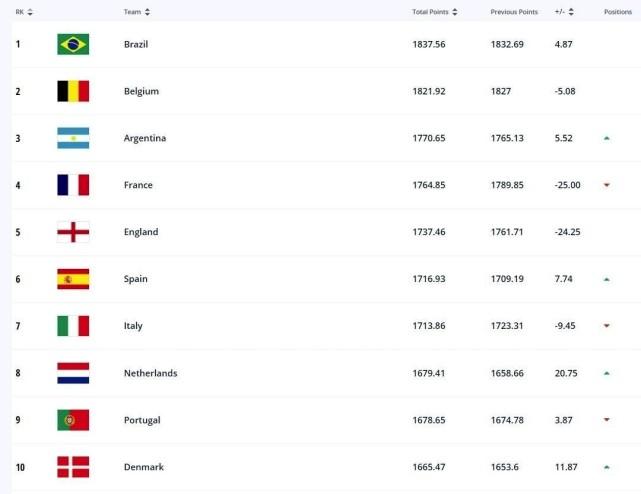641x494 pixels.
Task: Sort table by RK column
Action: [24, 12]
